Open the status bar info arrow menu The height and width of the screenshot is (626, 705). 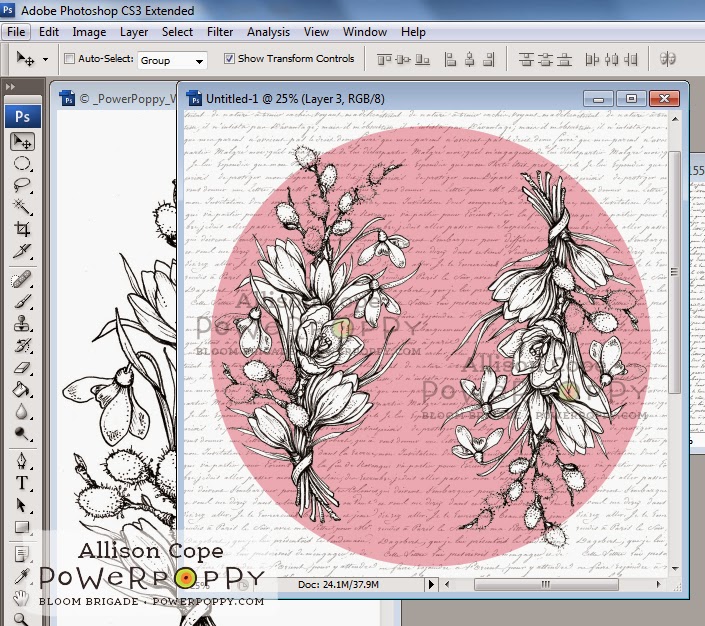pyautogui.click(x=431, y=584)
